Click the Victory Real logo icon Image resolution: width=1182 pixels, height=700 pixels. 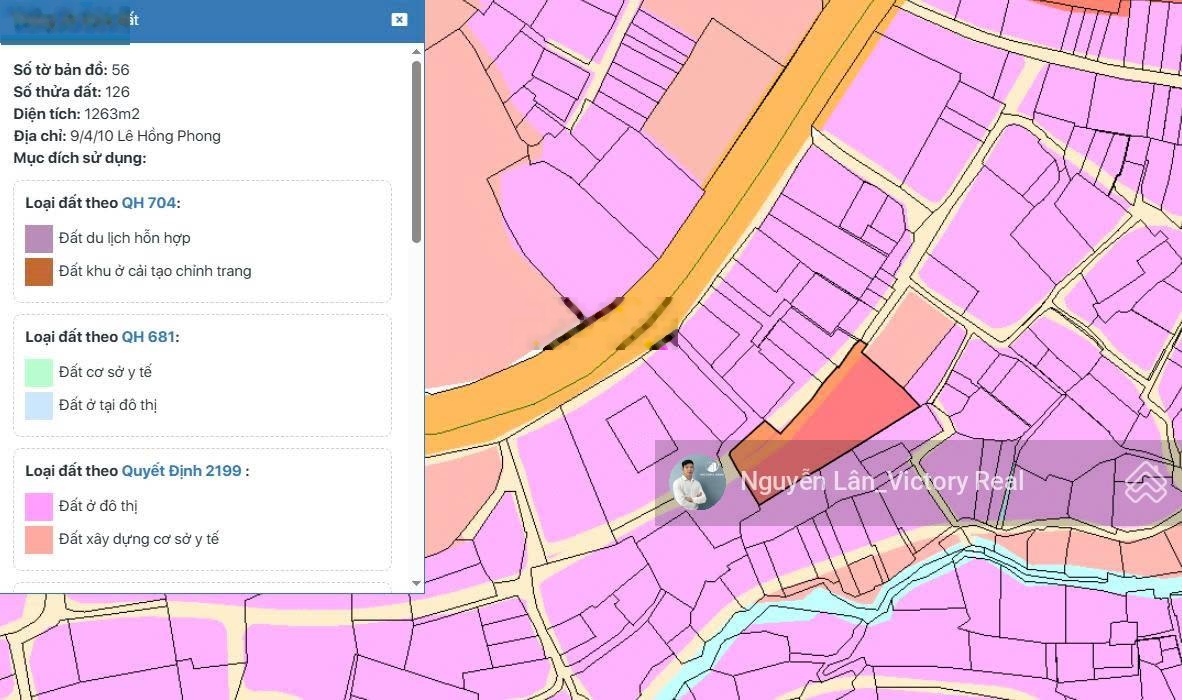(1146, 482)
